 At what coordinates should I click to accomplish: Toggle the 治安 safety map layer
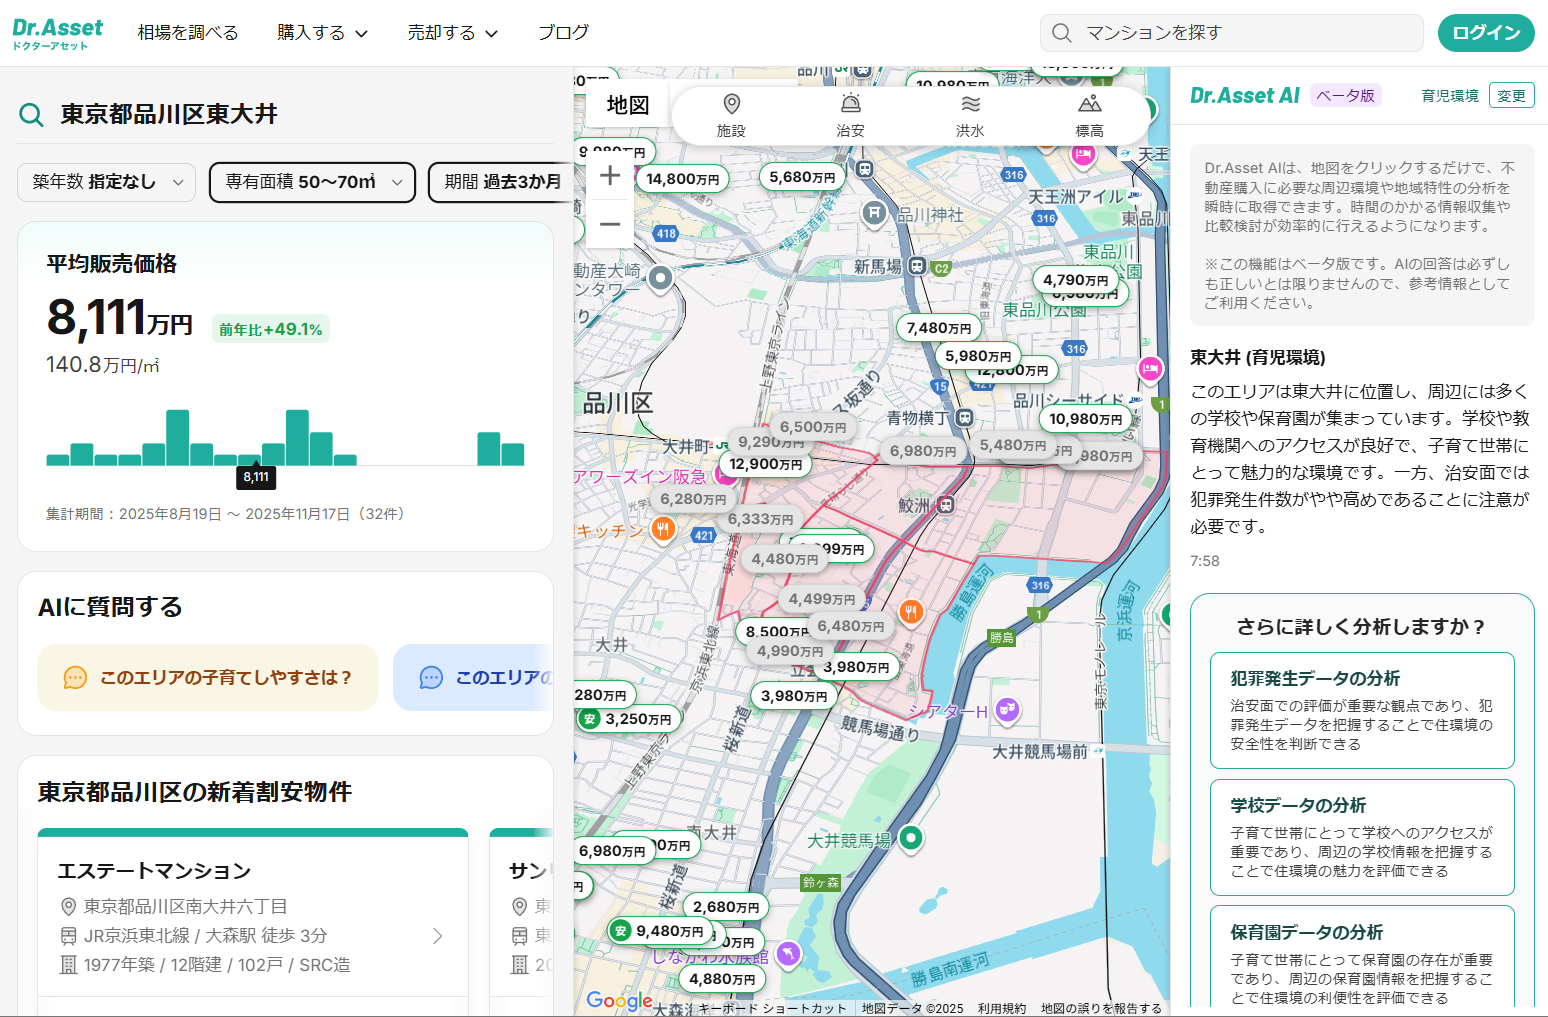pyautogui.click(x=850, y=115)
